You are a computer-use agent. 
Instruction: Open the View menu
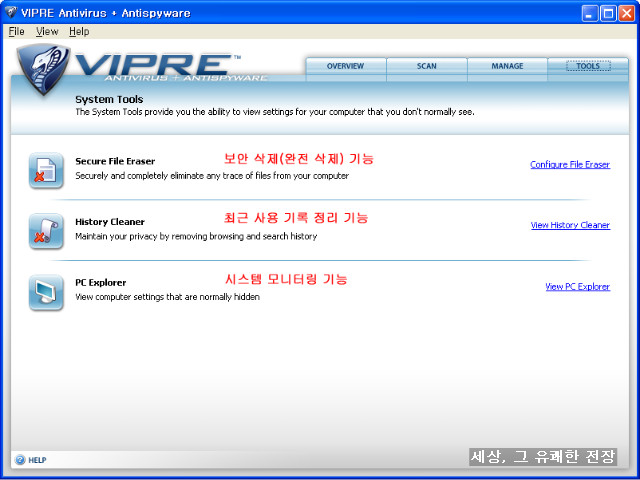click(47, 31)
